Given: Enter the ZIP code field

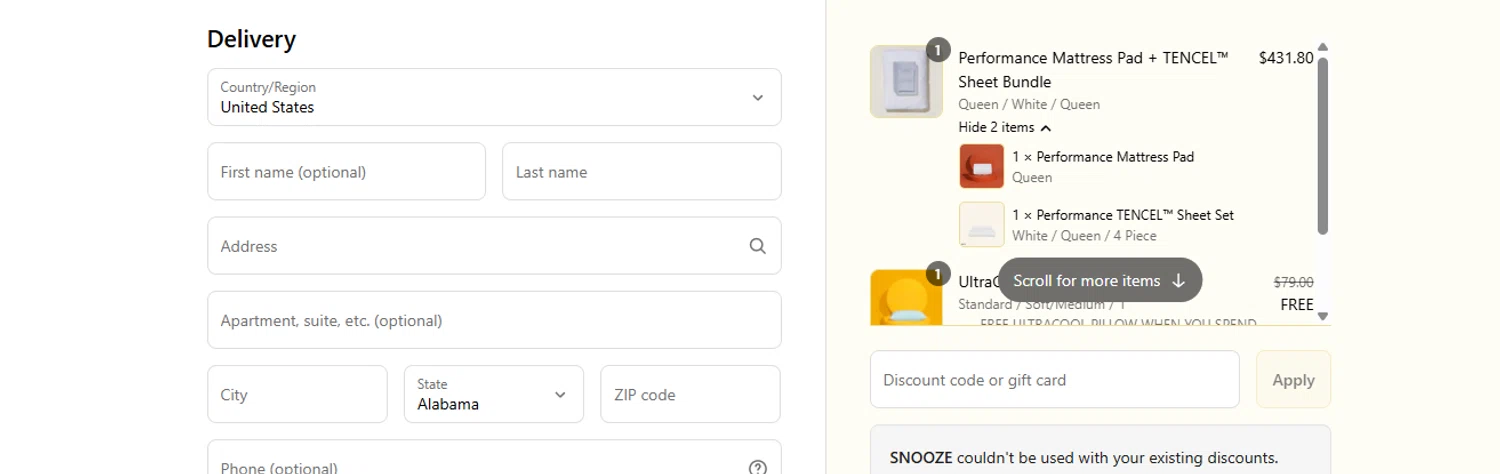Looking at the screenshot, I should point(690,394).
